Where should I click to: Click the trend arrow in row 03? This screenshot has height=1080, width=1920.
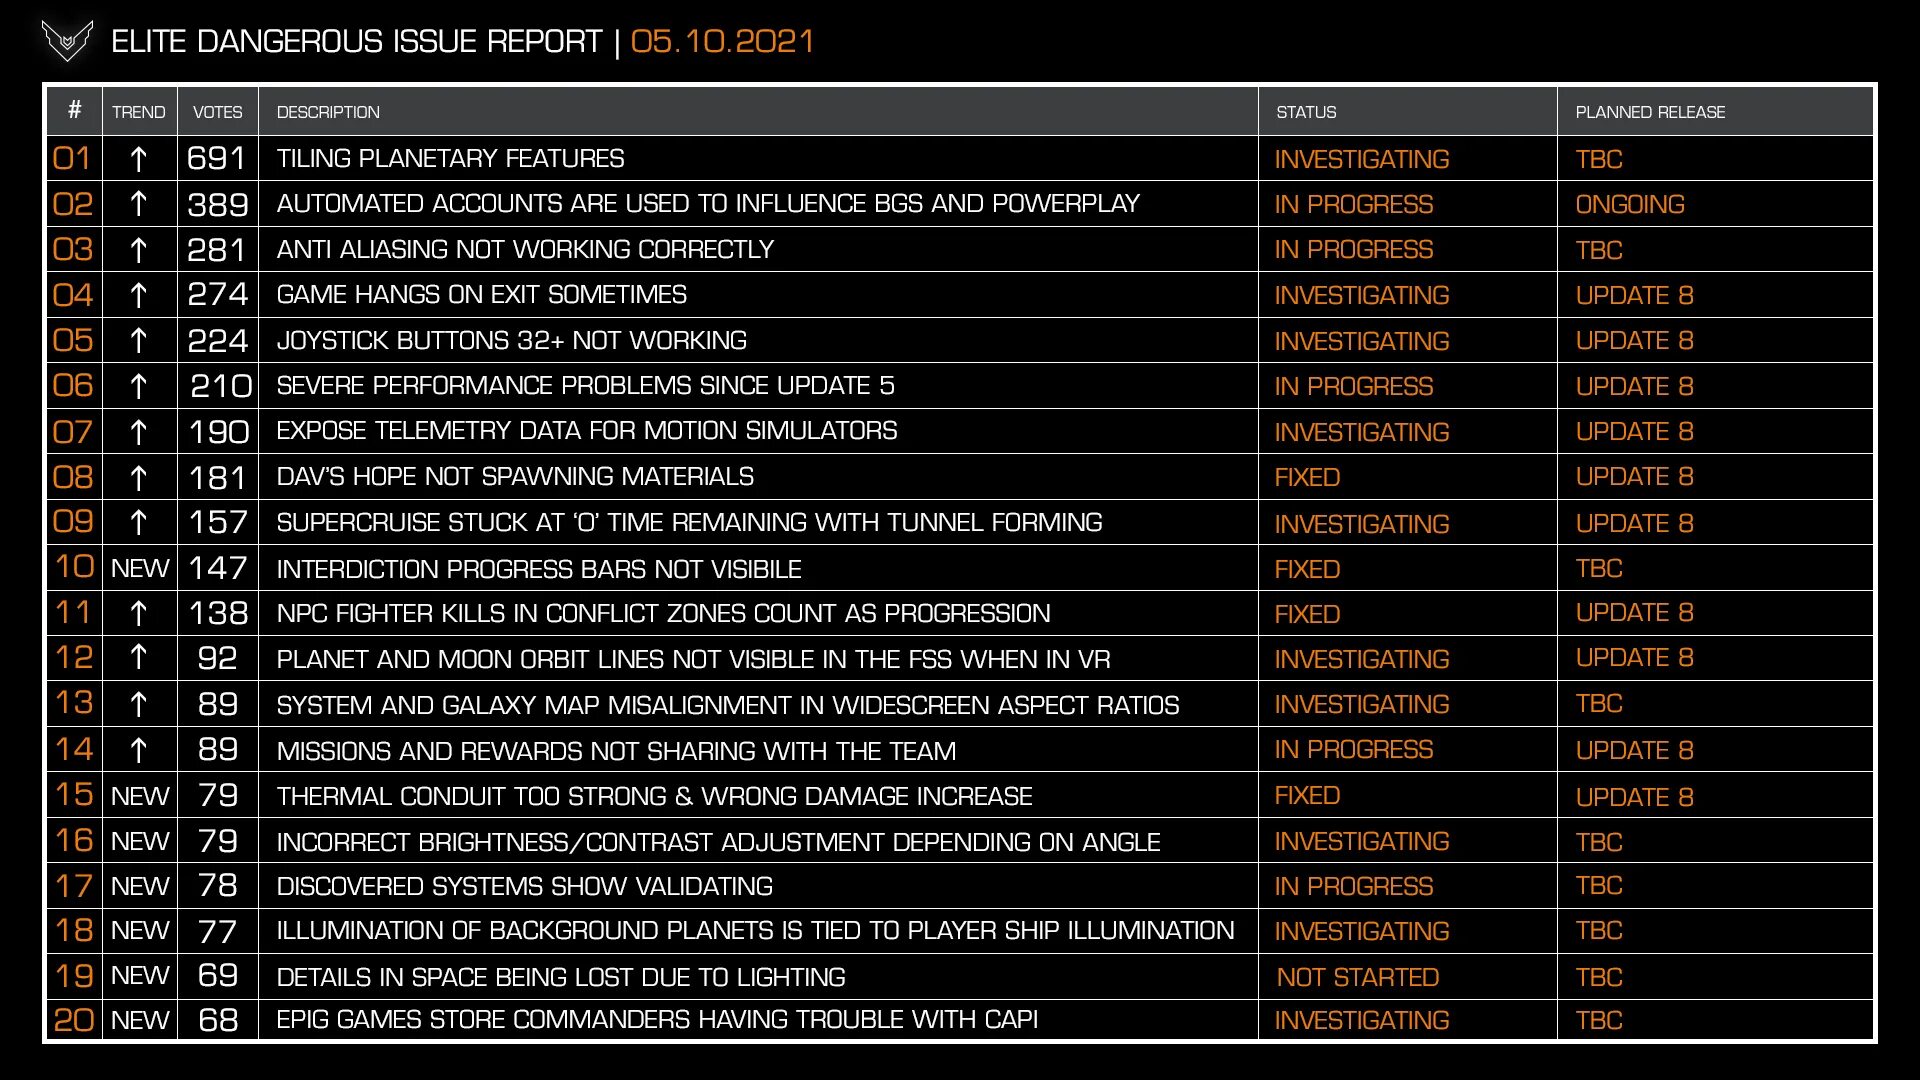click(x=139, y=250)
